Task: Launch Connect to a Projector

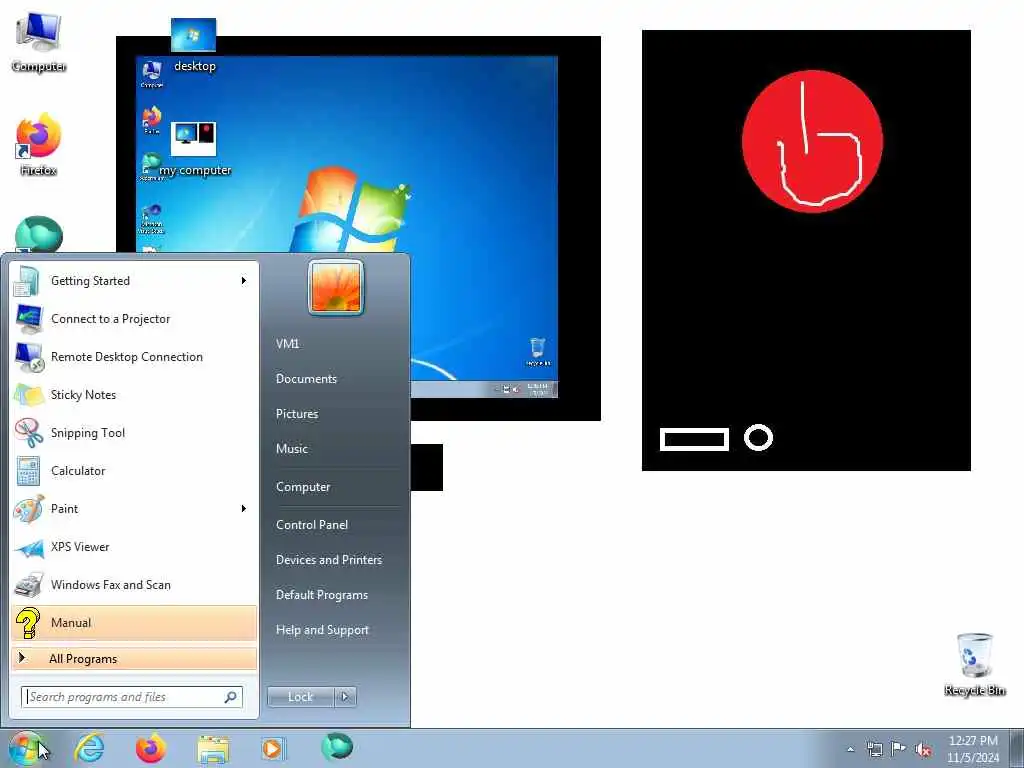Action: (134, 319)
